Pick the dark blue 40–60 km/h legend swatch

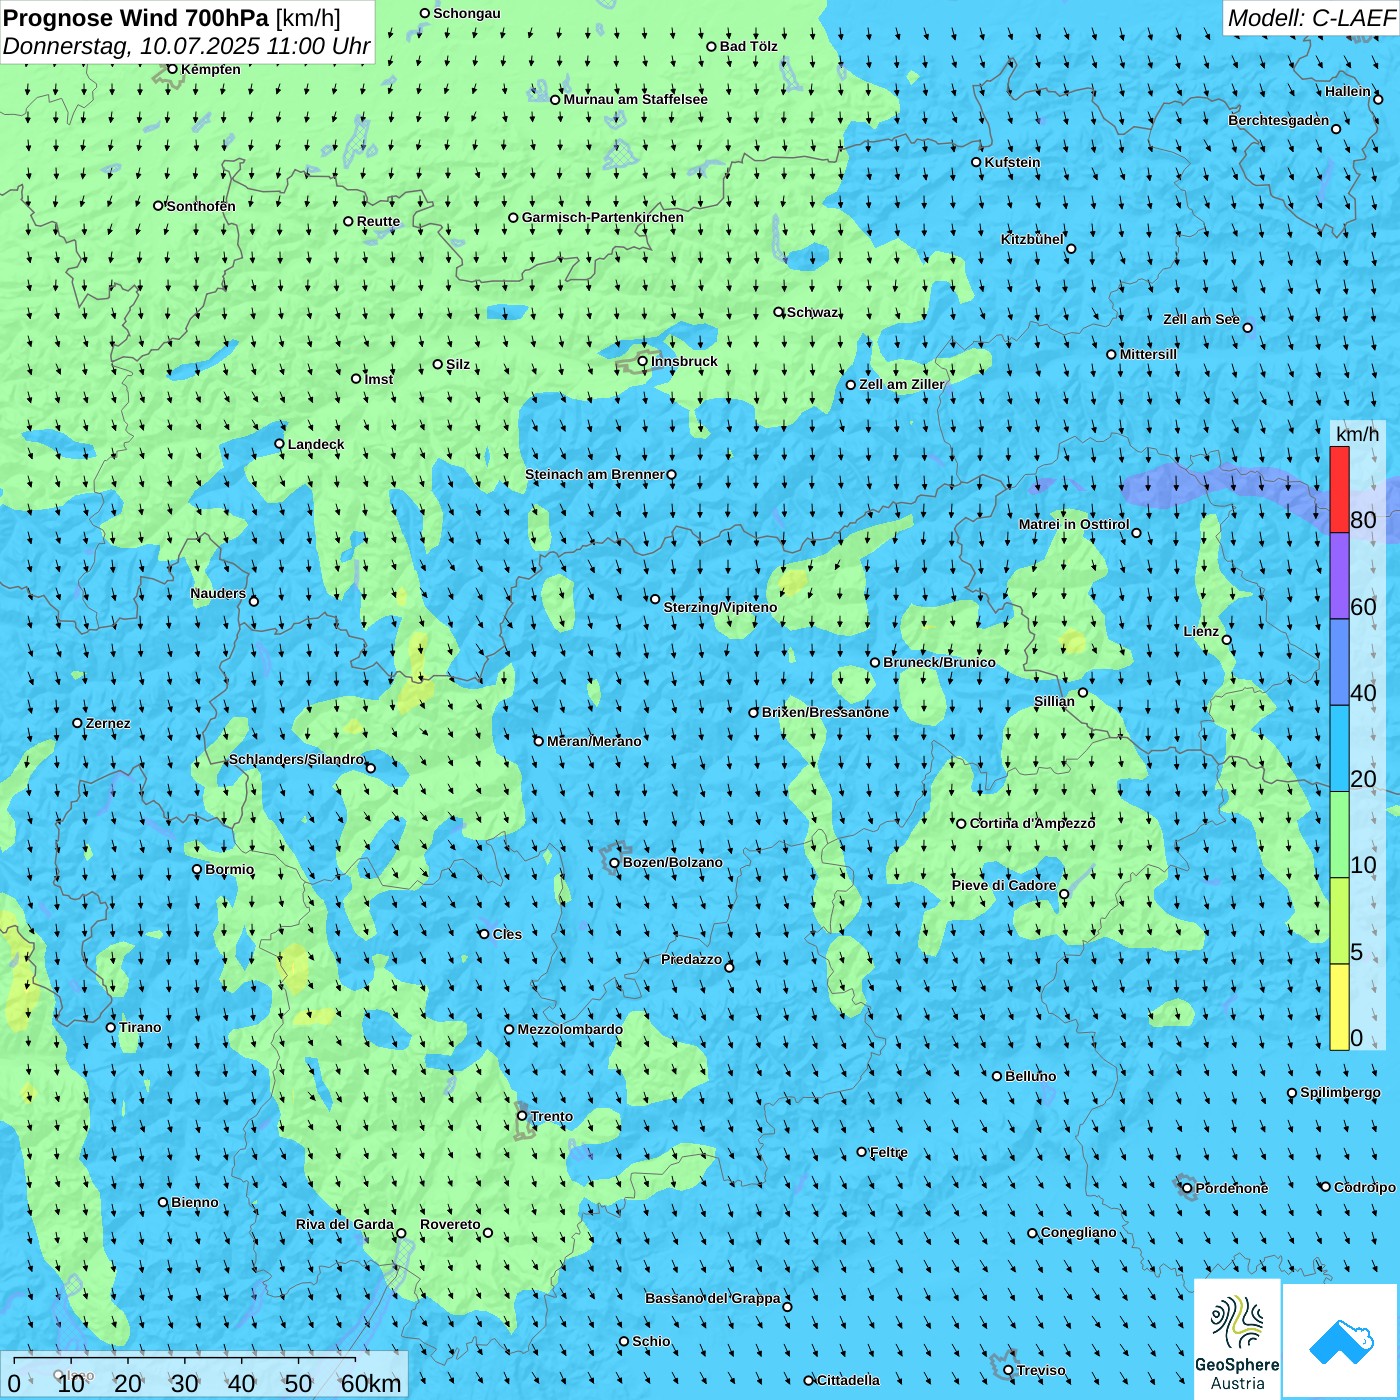pyautogui.click(x=1339, y=663)
